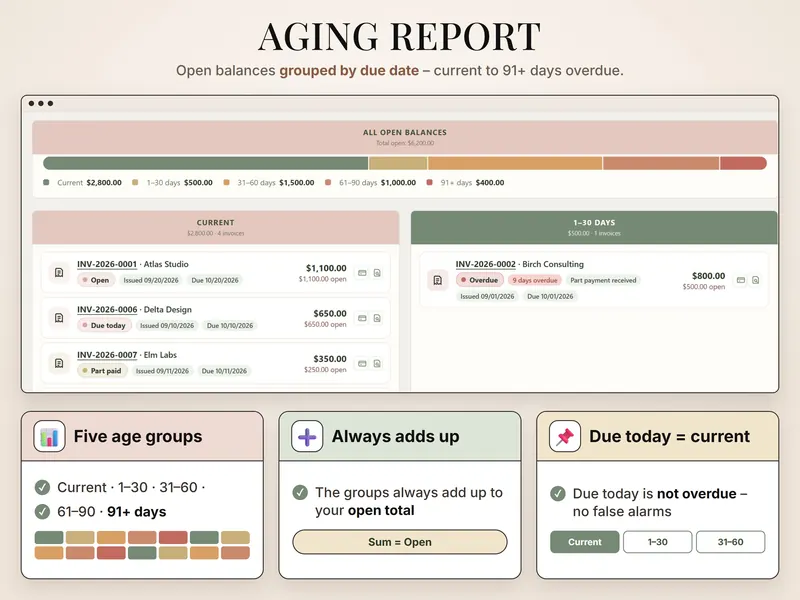Click the green Current segment of balance bar
The width and height of the screenshot is (800, 600).
(206, 163)
